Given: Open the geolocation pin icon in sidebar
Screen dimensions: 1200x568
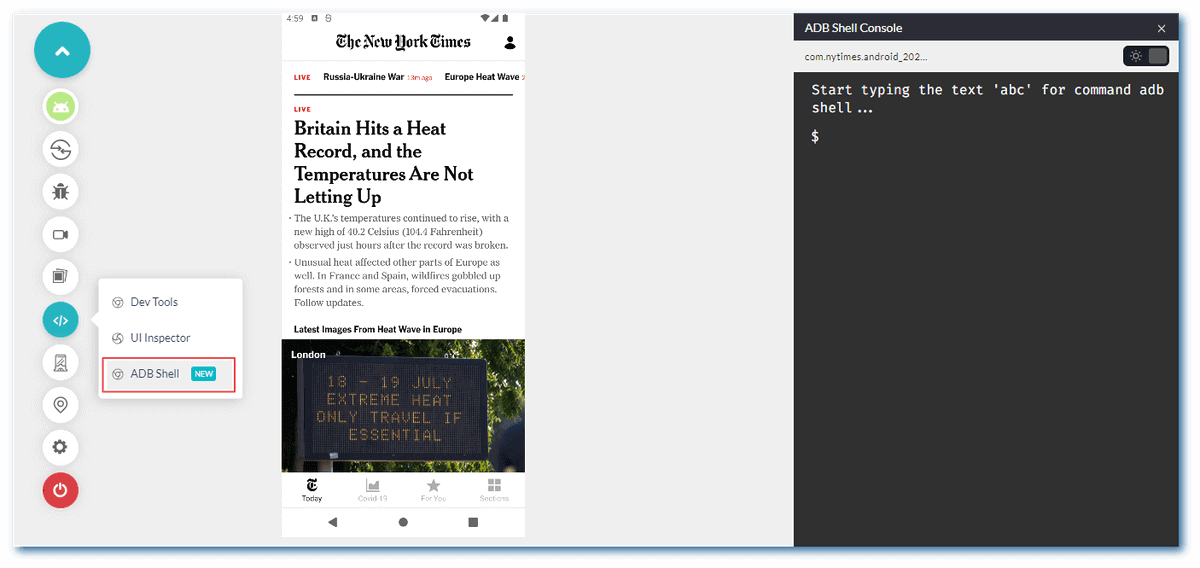Looking at the screenshot, I should [x=61, y=405].
